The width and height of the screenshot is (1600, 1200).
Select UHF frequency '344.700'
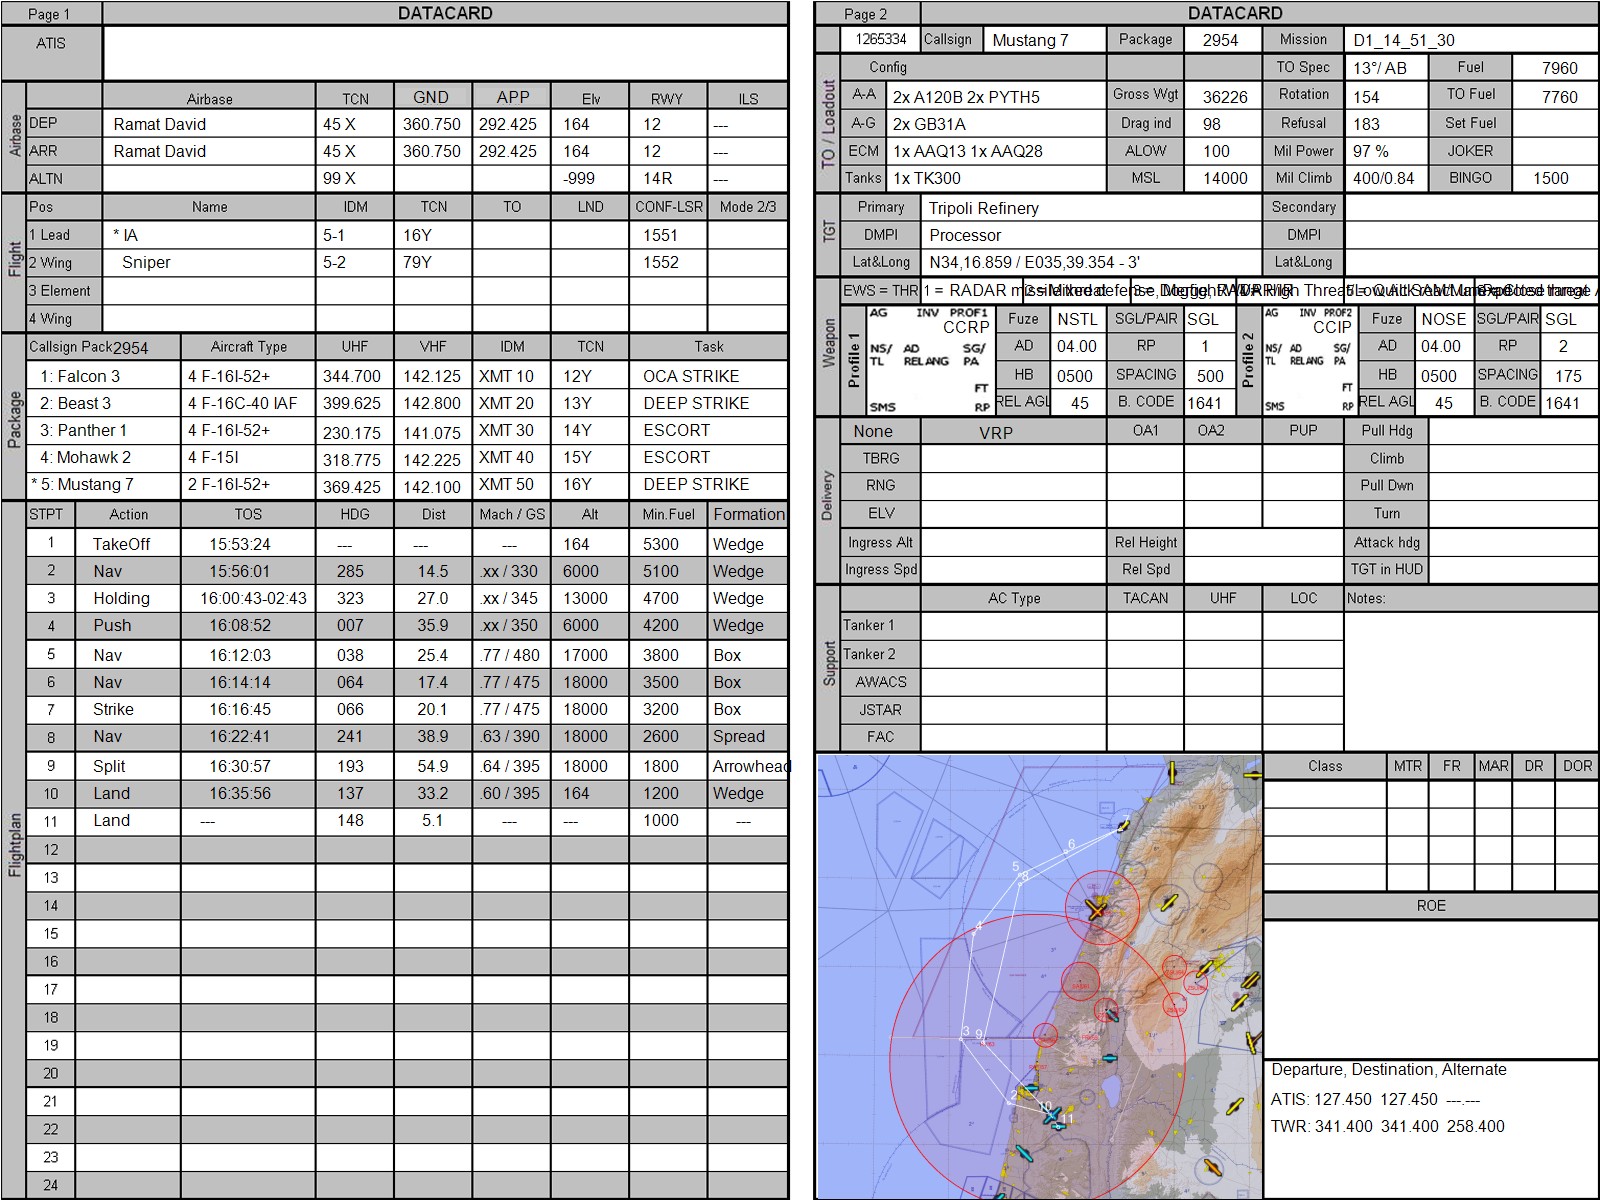coord(352,376)
